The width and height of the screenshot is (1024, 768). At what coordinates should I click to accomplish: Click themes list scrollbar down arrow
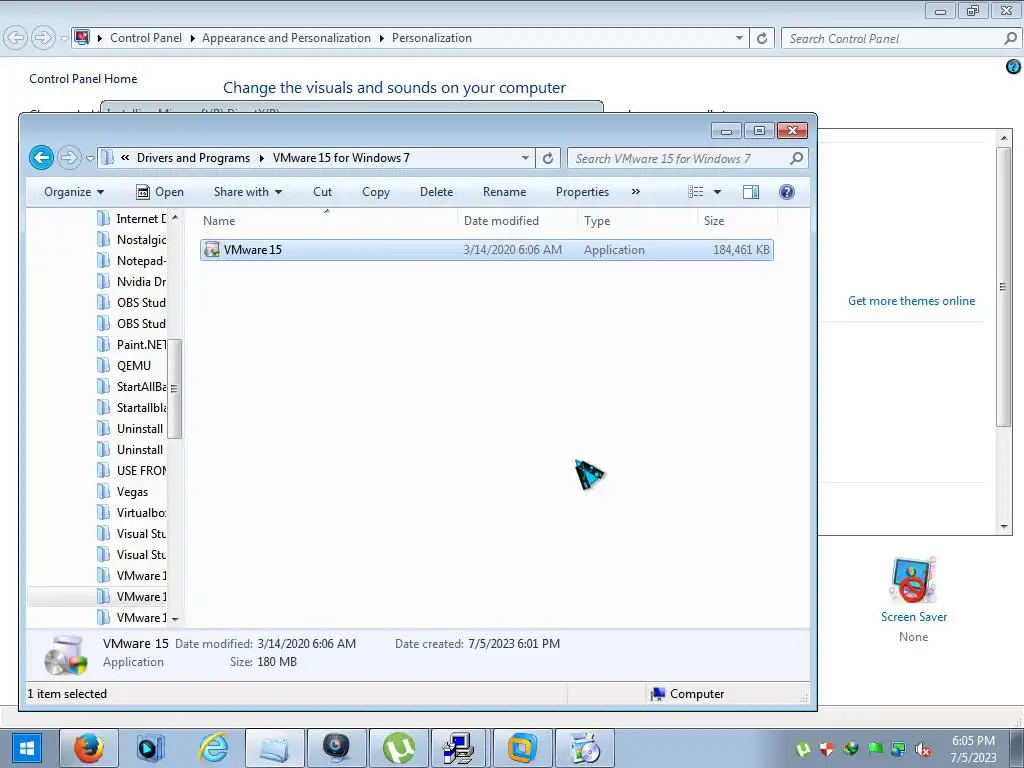tap(1004, 526)
